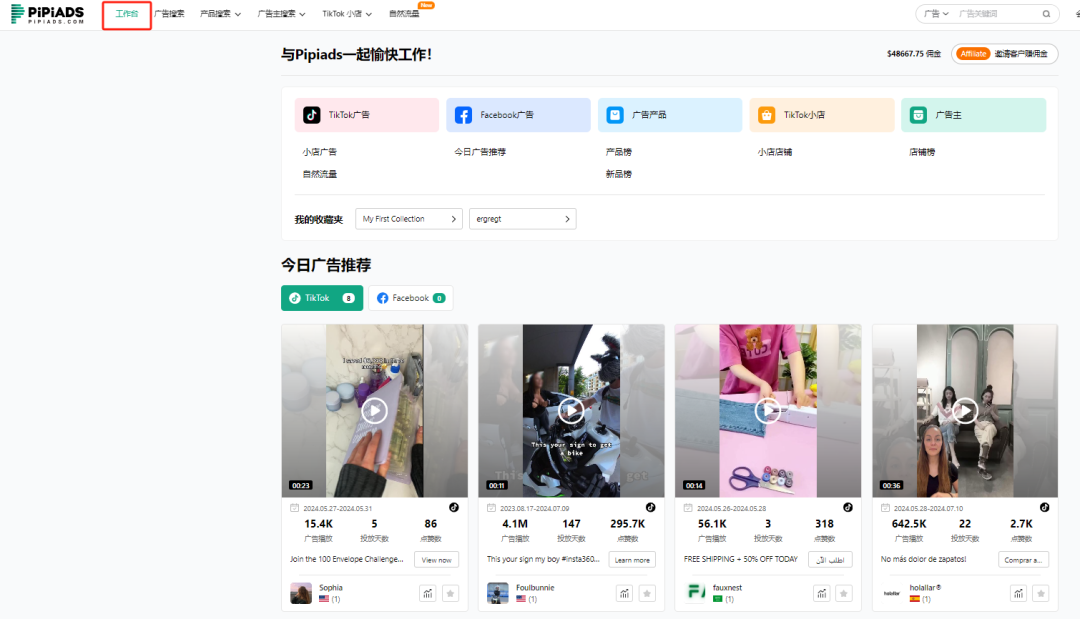Image resolution: width=1080 pixels, height=619 pixels.
Task: Toggle the TikTok ads filter pill
Action: pyautogui.click(x=321, y=297)
